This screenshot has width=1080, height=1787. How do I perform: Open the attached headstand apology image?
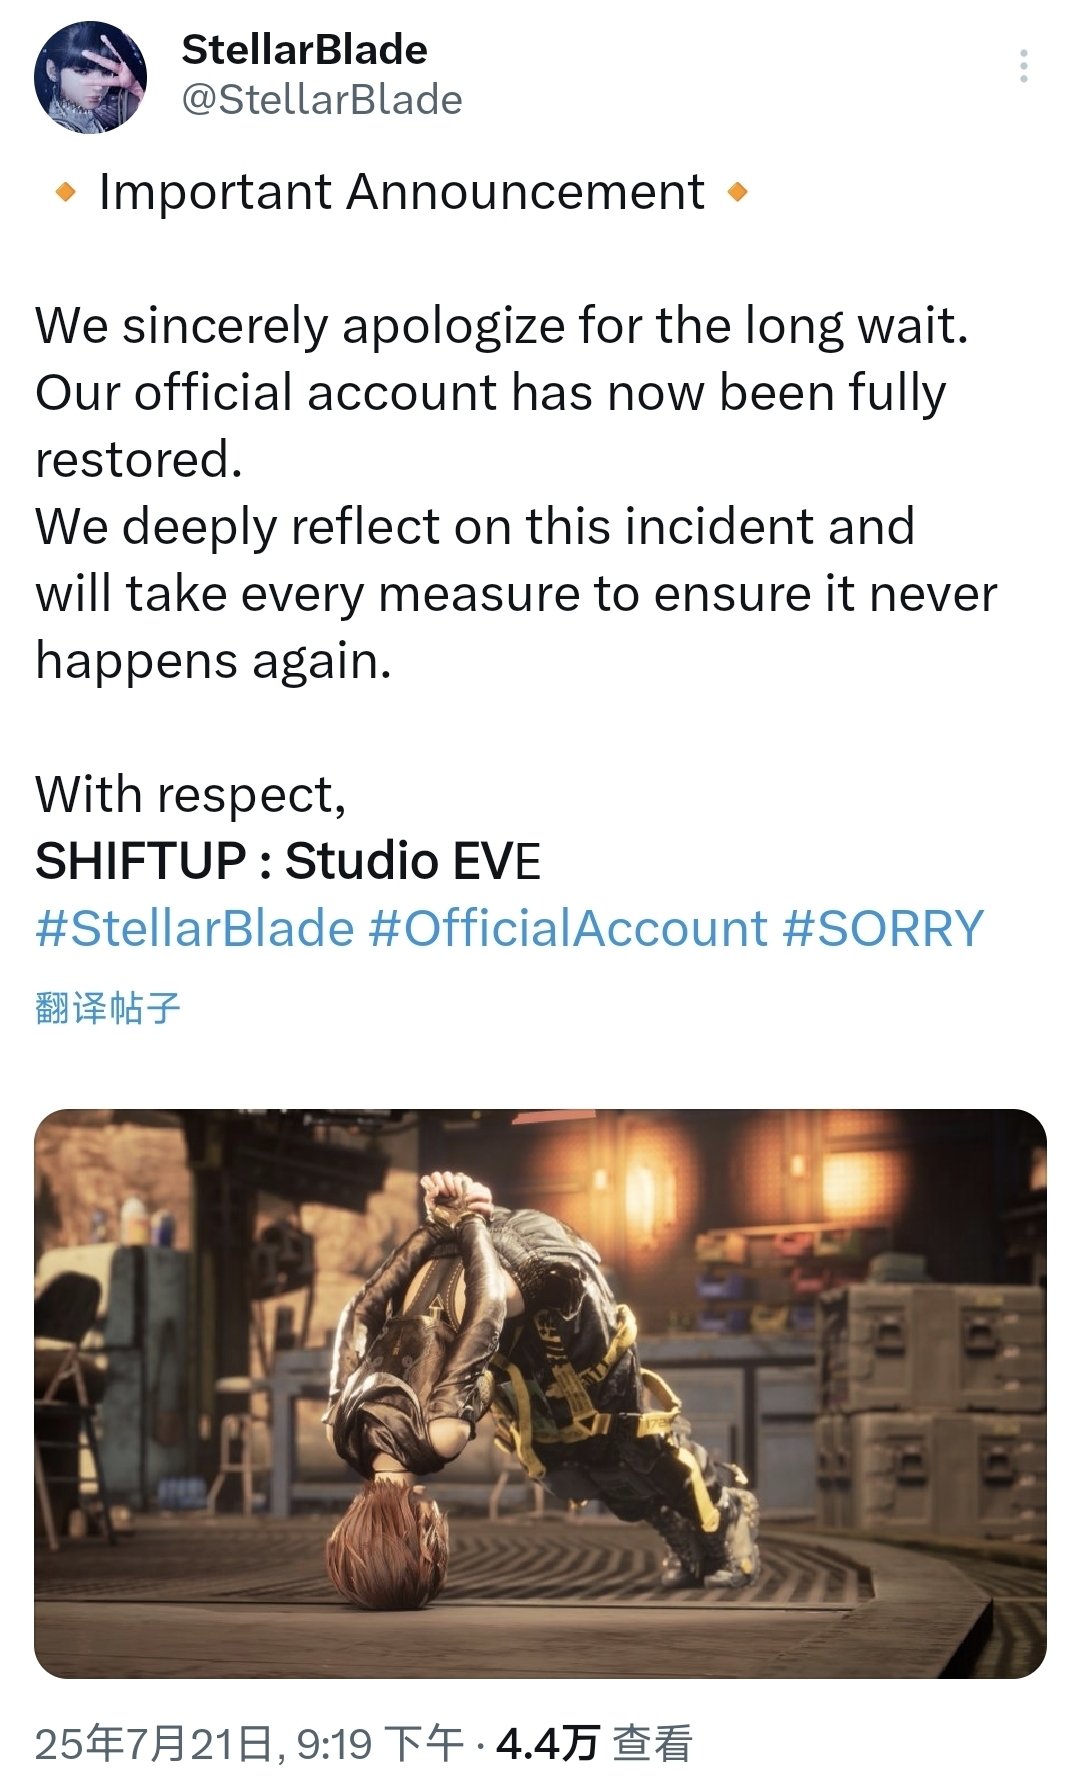point(540,1393)
